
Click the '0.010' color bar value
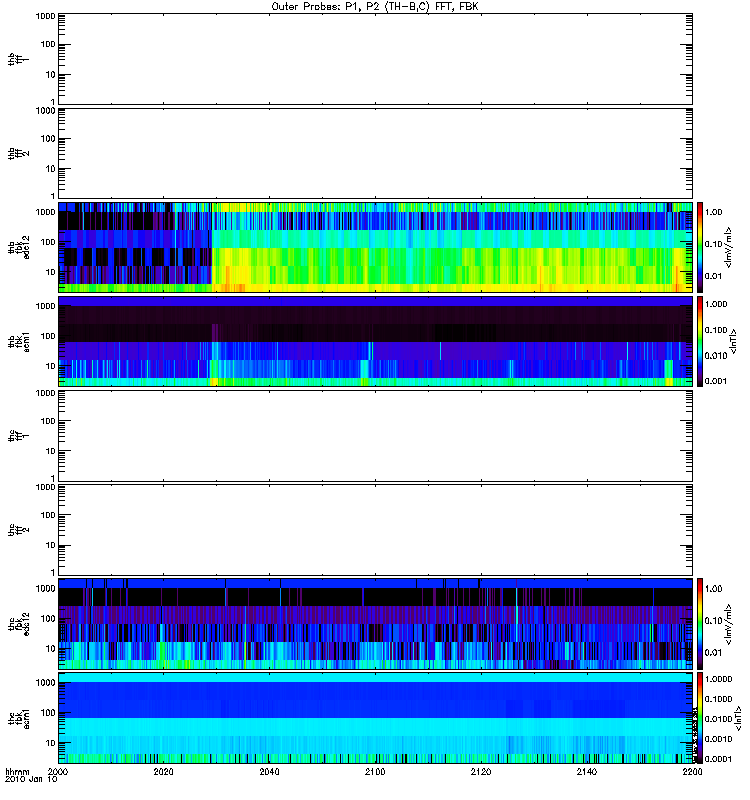pos(716,356)
